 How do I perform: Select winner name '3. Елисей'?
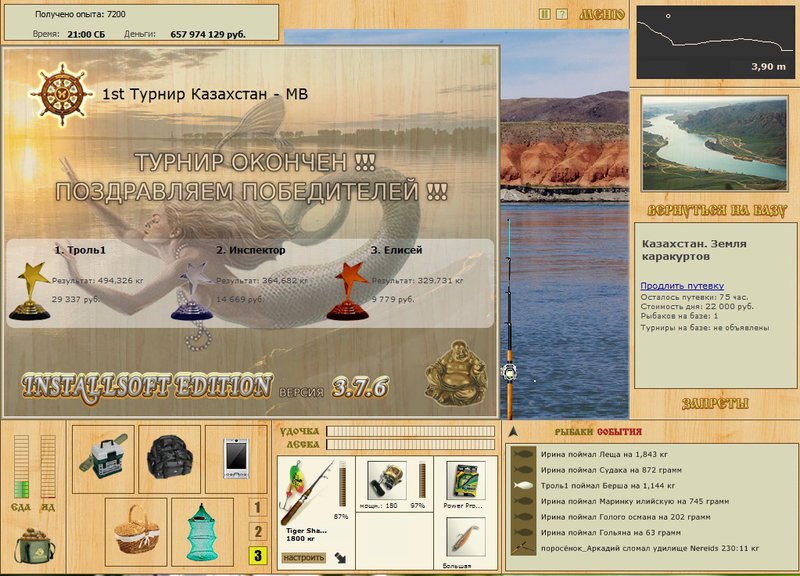click(396, 250)
